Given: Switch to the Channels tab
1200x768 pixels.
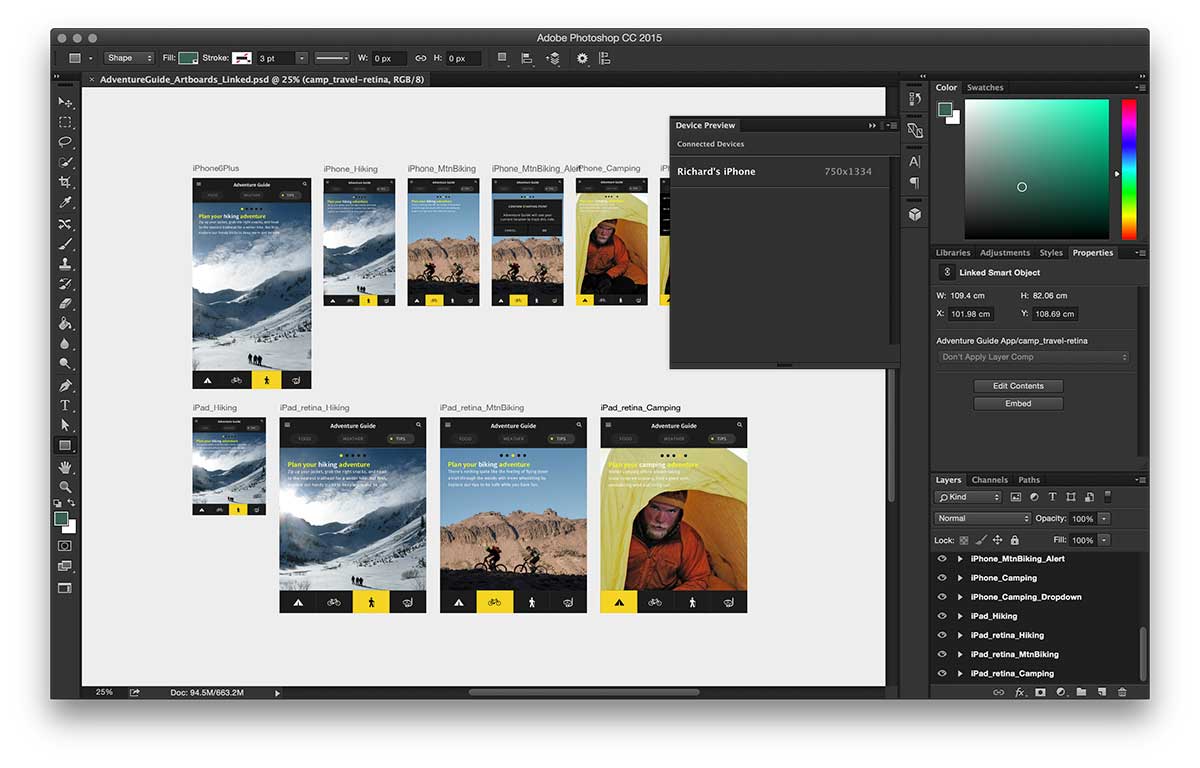Looking at the screenshot, I should [x=990, y=480].
